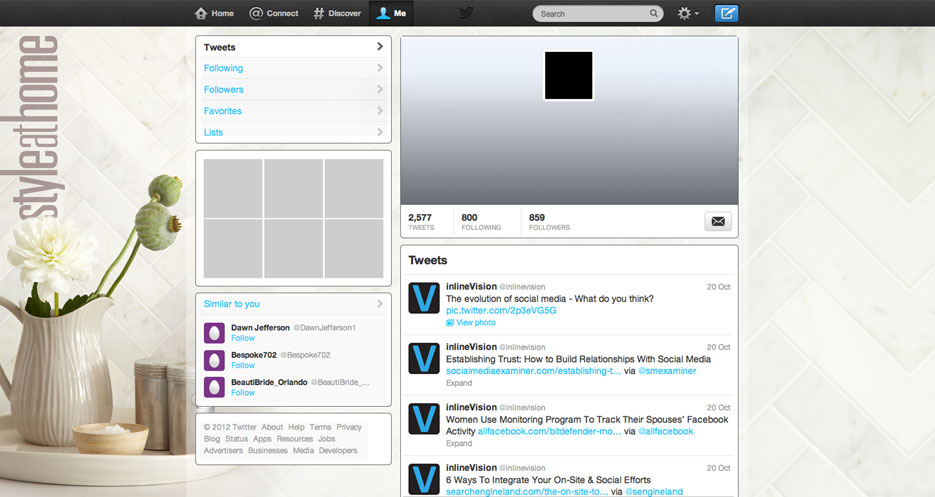The image size is (935, 497).
Task: View the 859 followers count
Action: click(x=549, y=222)
